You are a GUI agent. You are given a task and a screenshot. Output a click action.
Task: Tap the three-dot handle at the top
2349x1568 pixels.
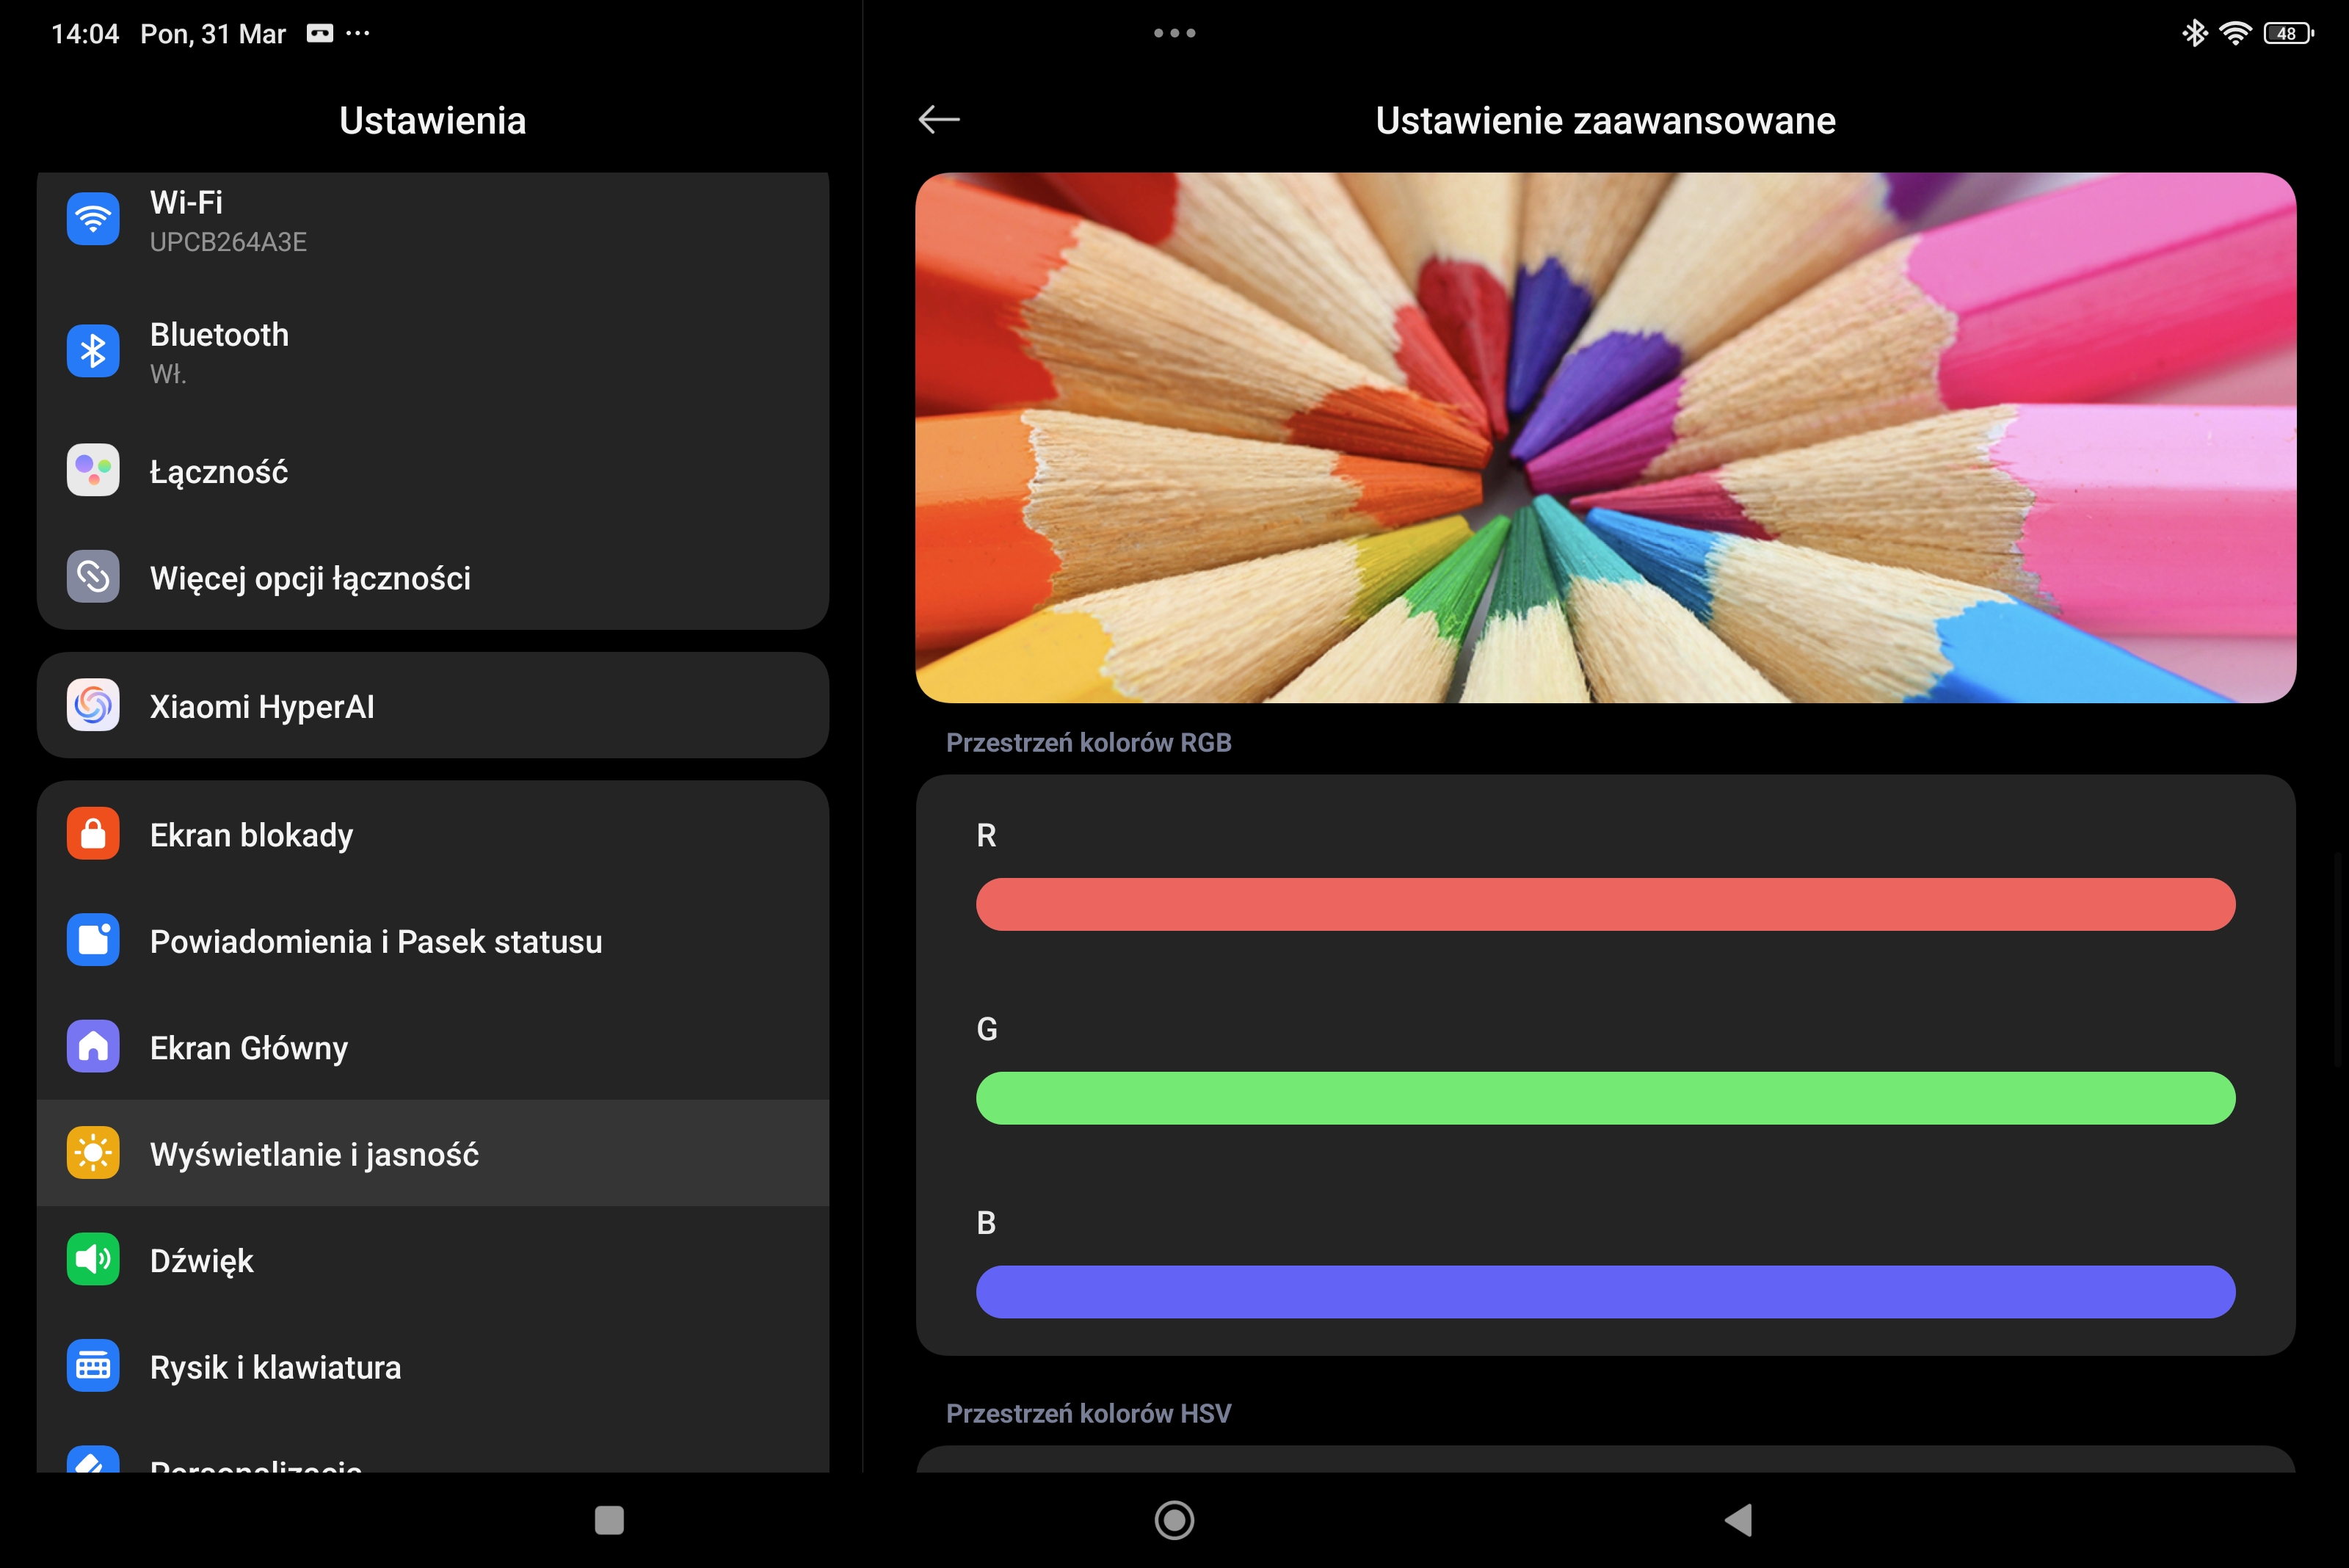coord(1174,33)
